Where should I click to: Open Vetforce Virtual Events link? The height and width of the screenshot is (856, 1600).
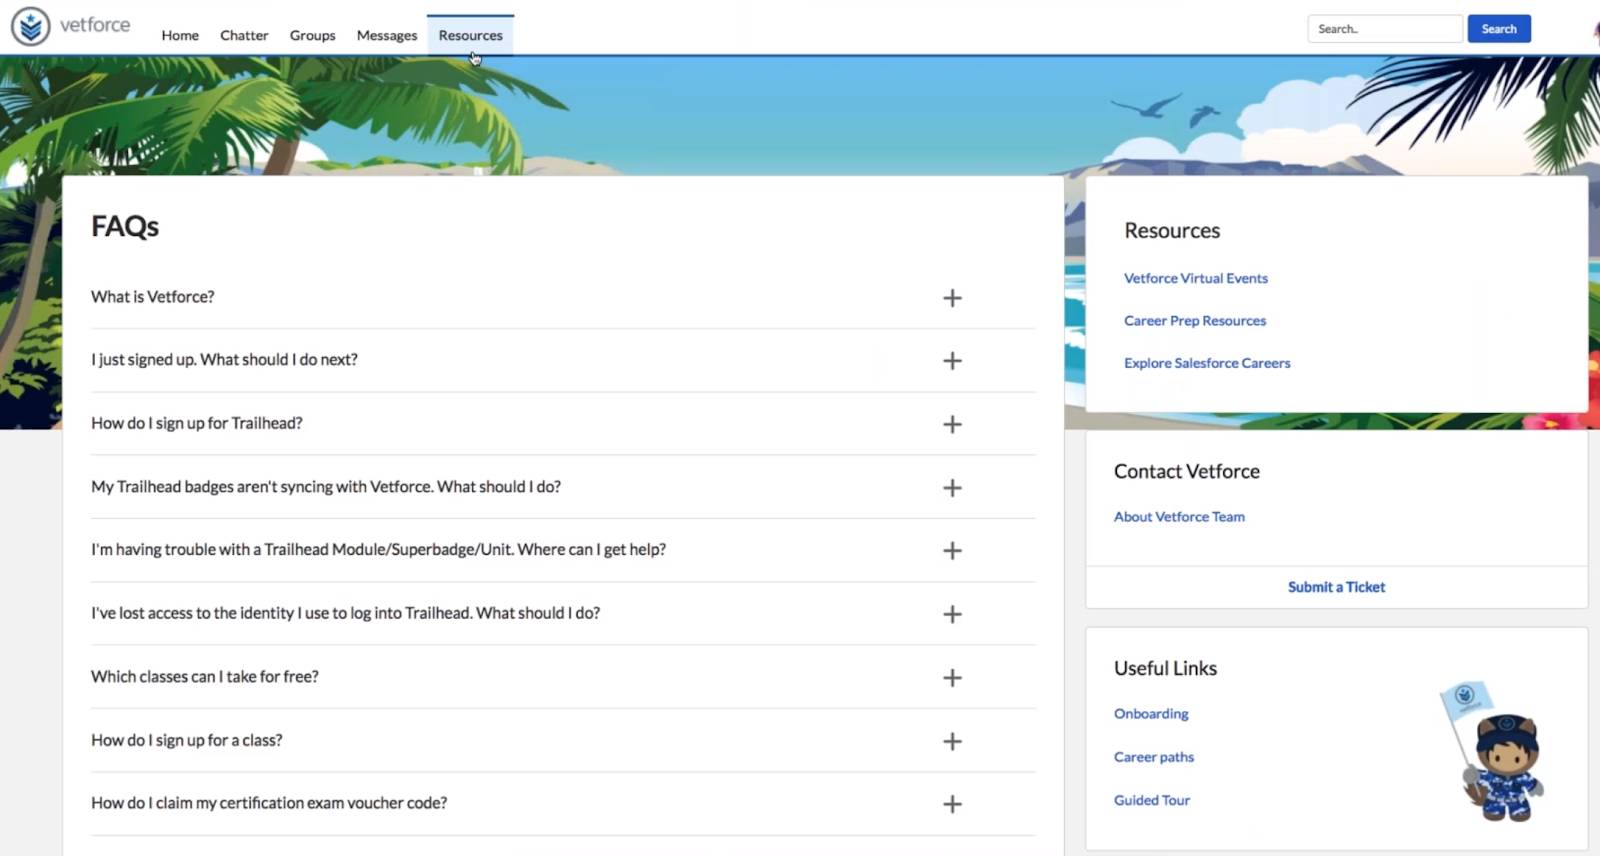pyautogui.click(x=1195, y=278)
